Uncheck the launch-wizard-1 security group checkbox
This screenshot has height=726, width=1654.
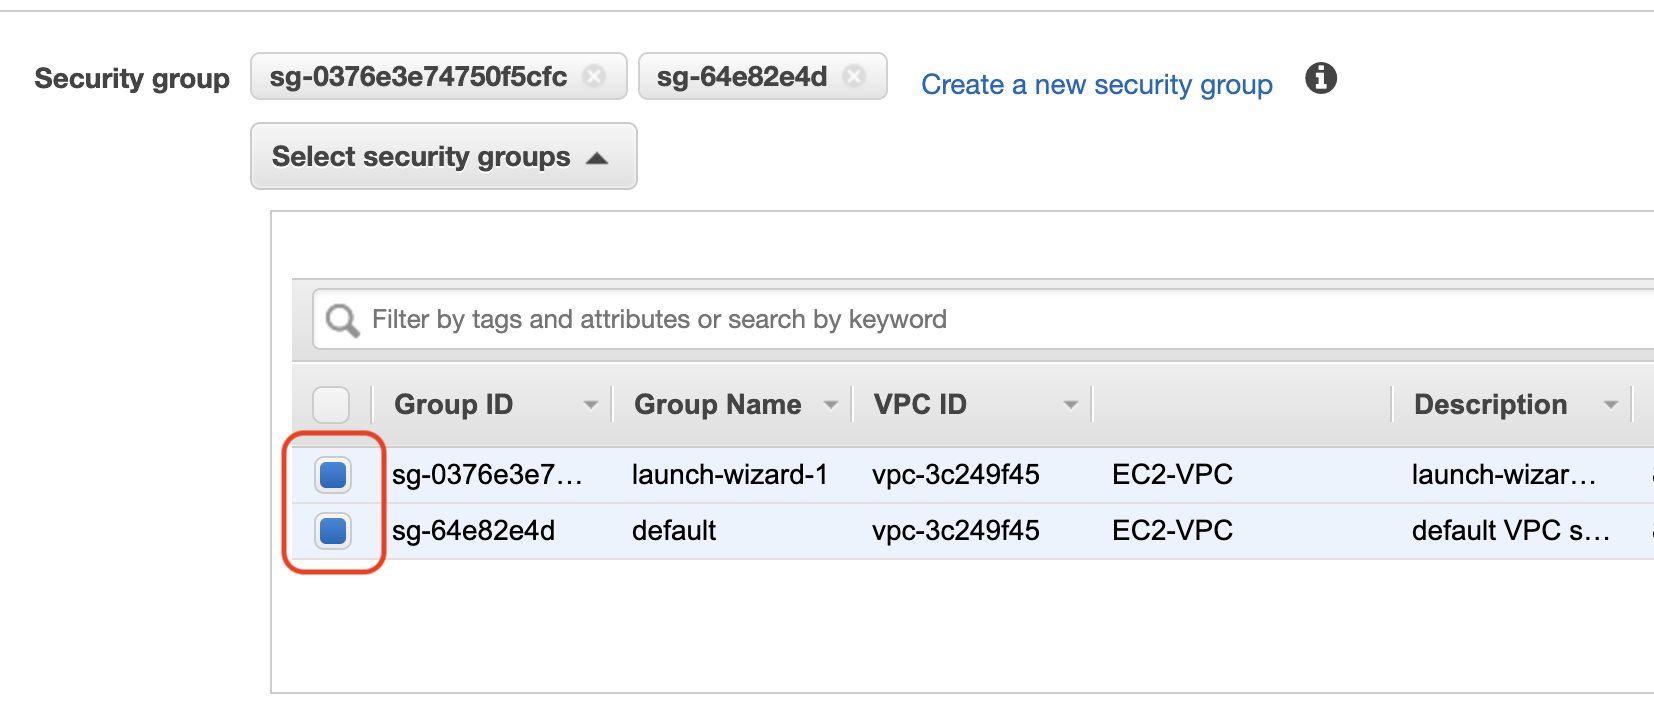click(x=333, y=474)
